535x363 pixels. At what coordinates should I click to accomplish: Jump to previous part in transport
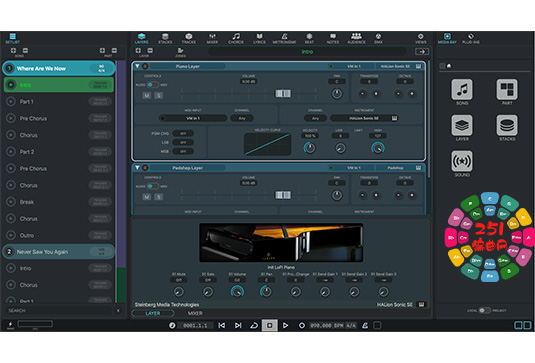[221, 325]
